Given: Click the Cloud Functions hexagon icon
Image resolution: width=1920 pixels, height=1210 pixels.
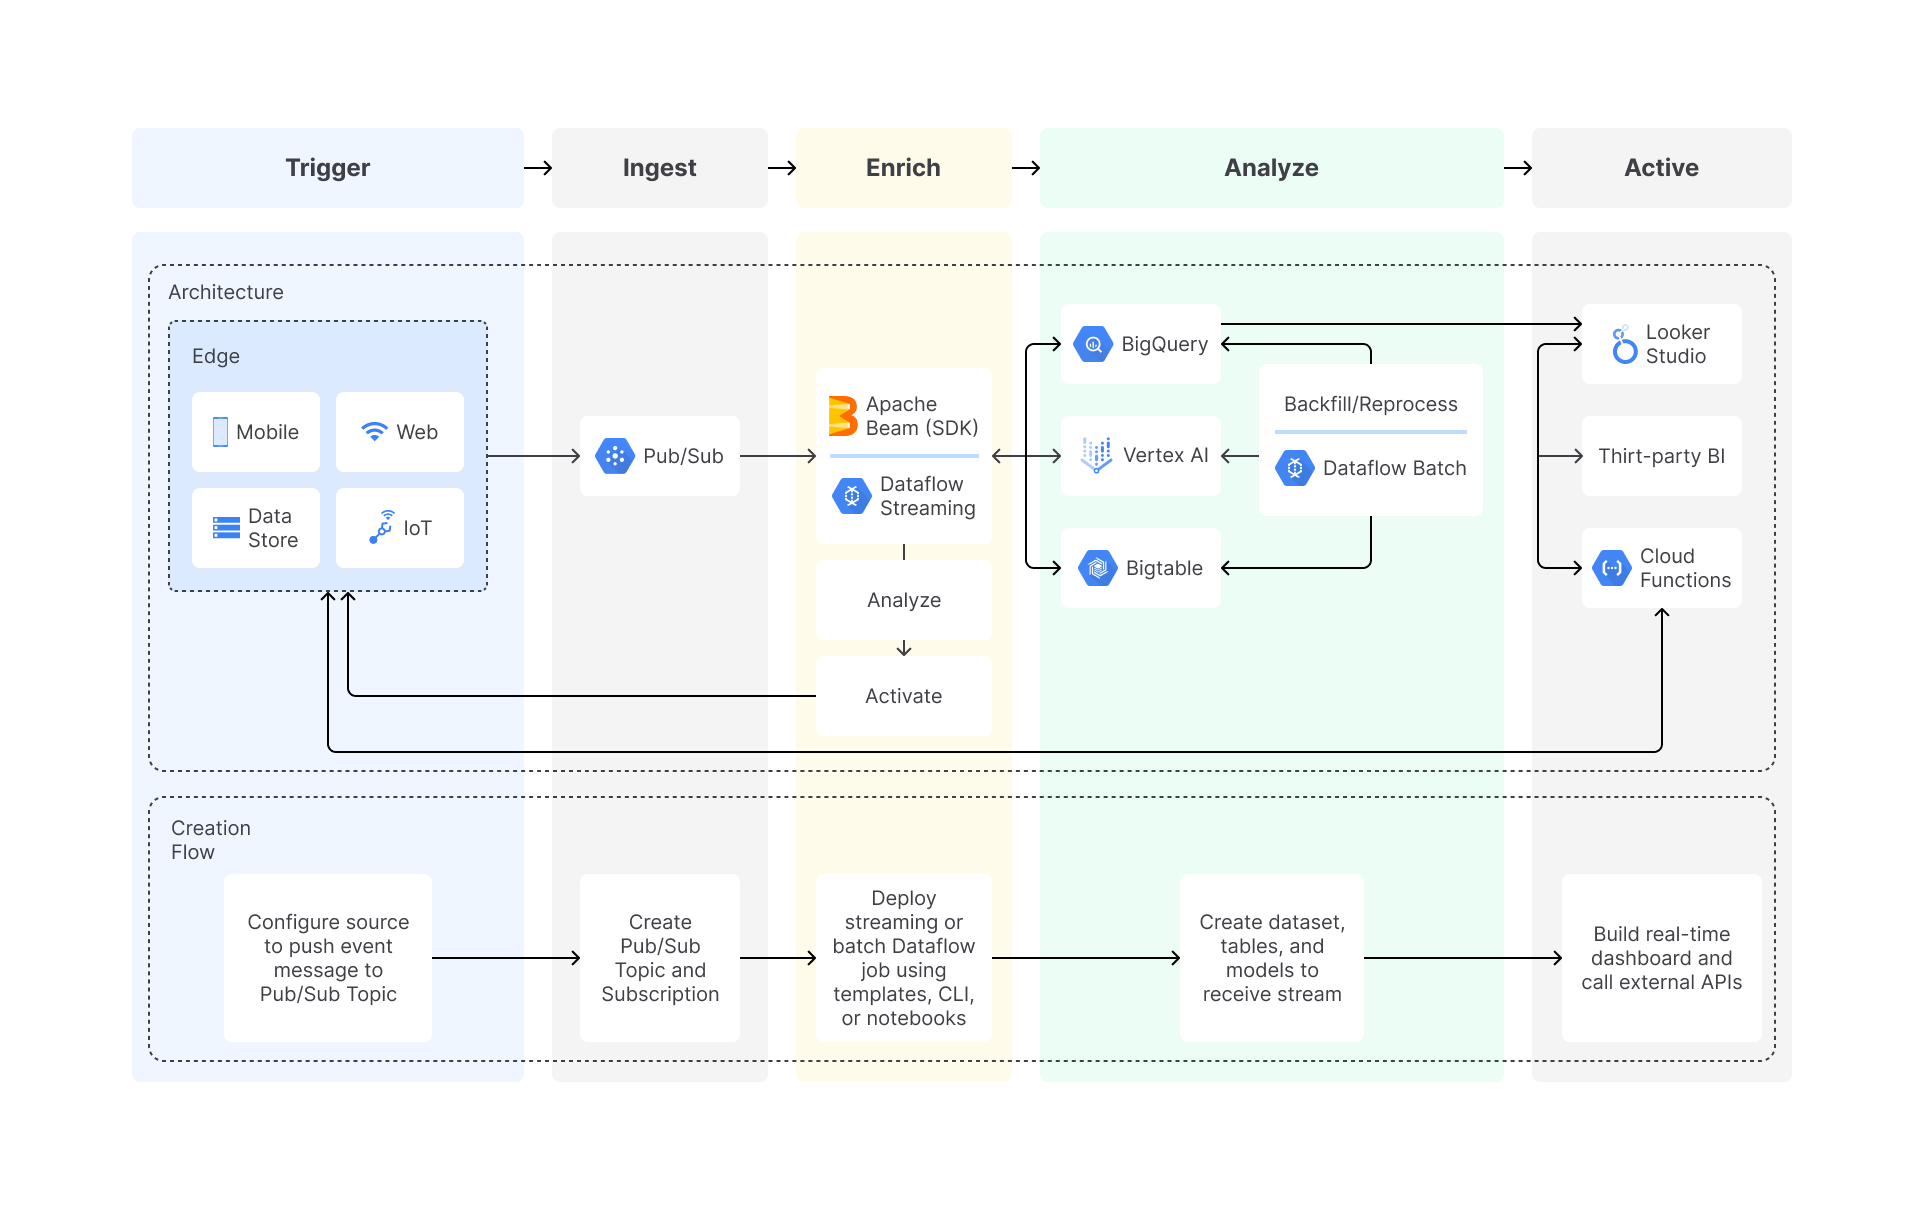Looking at the screenshot, I should pyautogui.click(x=1612, y=568).
